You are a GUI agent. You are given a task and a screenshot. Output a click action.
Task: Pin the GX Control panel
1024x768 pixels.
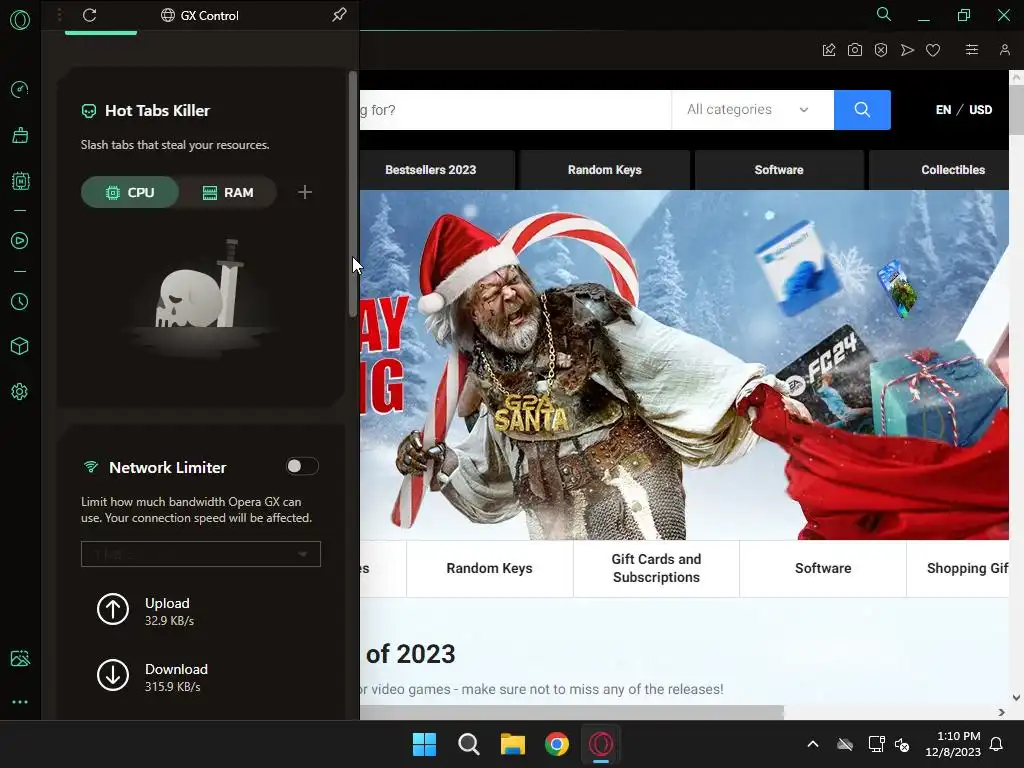[x=339, y=14]
